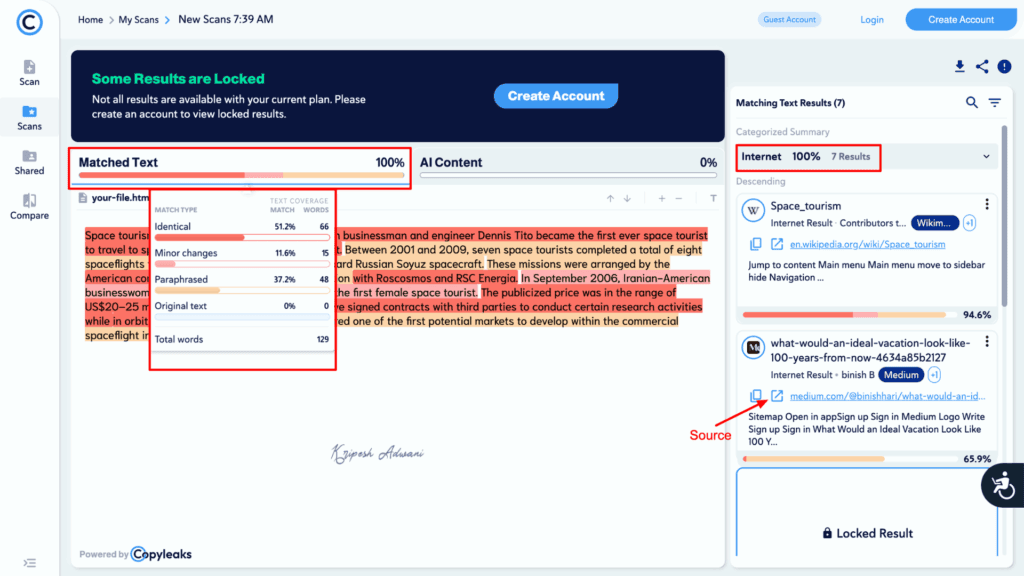Open the three-dot menu on Space_tourism result
This screenshot has width=1024, height=576.
(x=986, y=204)
